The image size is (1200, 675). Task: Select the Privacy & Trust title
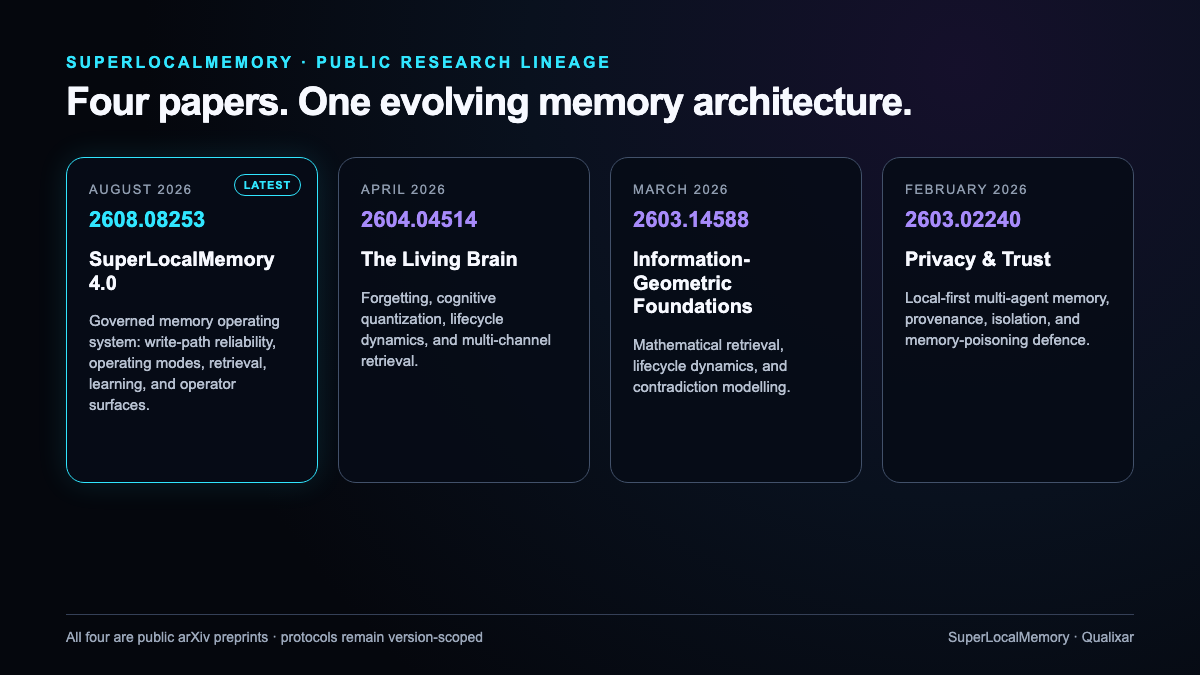[978, 259]
